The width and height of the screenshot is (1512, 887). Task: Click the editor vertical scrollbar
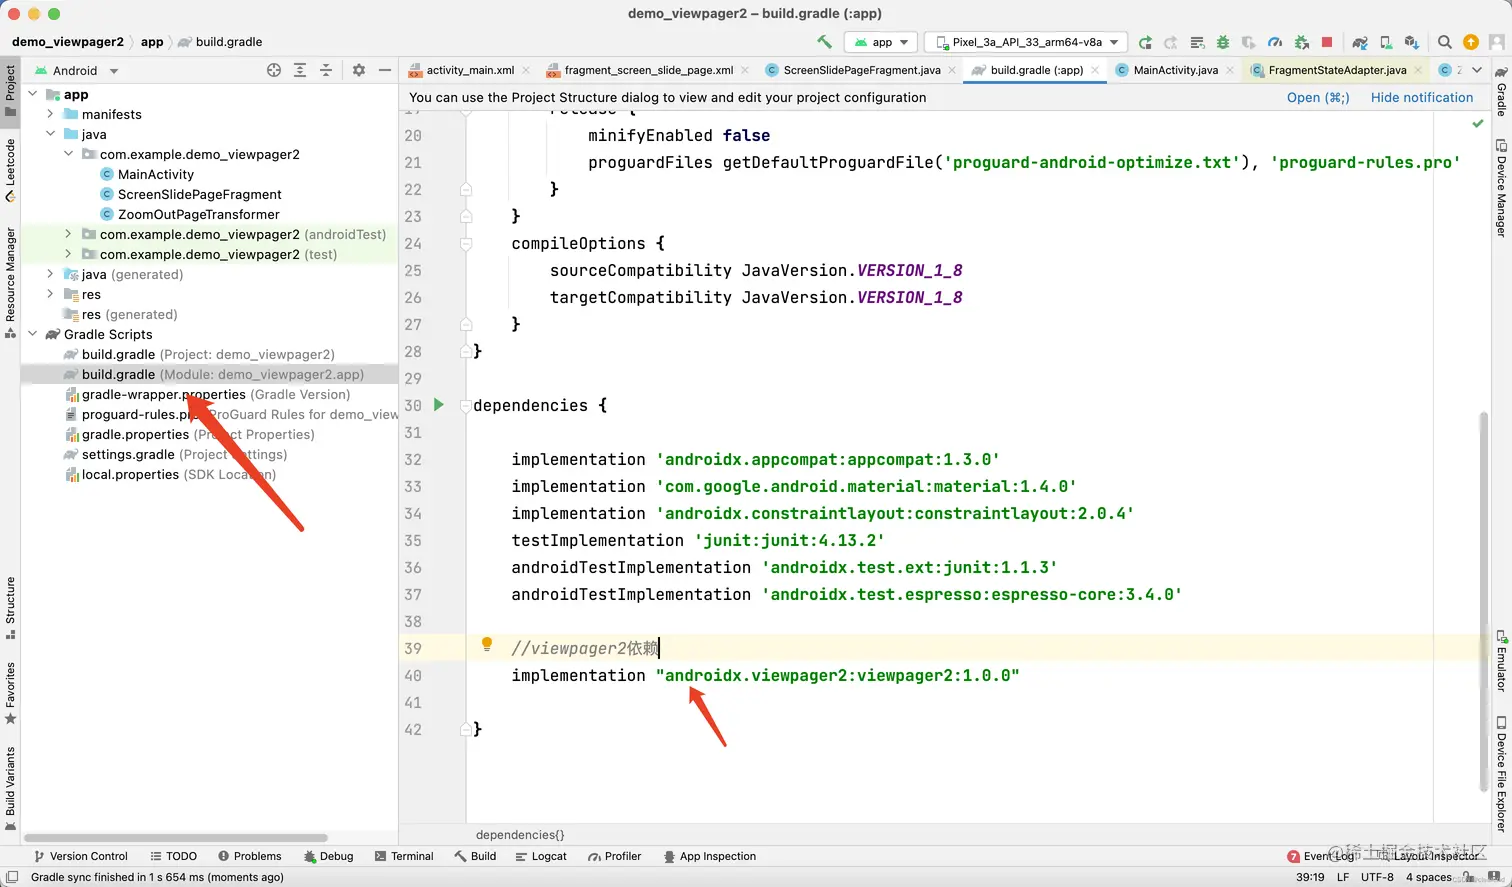click(1484, 600)
